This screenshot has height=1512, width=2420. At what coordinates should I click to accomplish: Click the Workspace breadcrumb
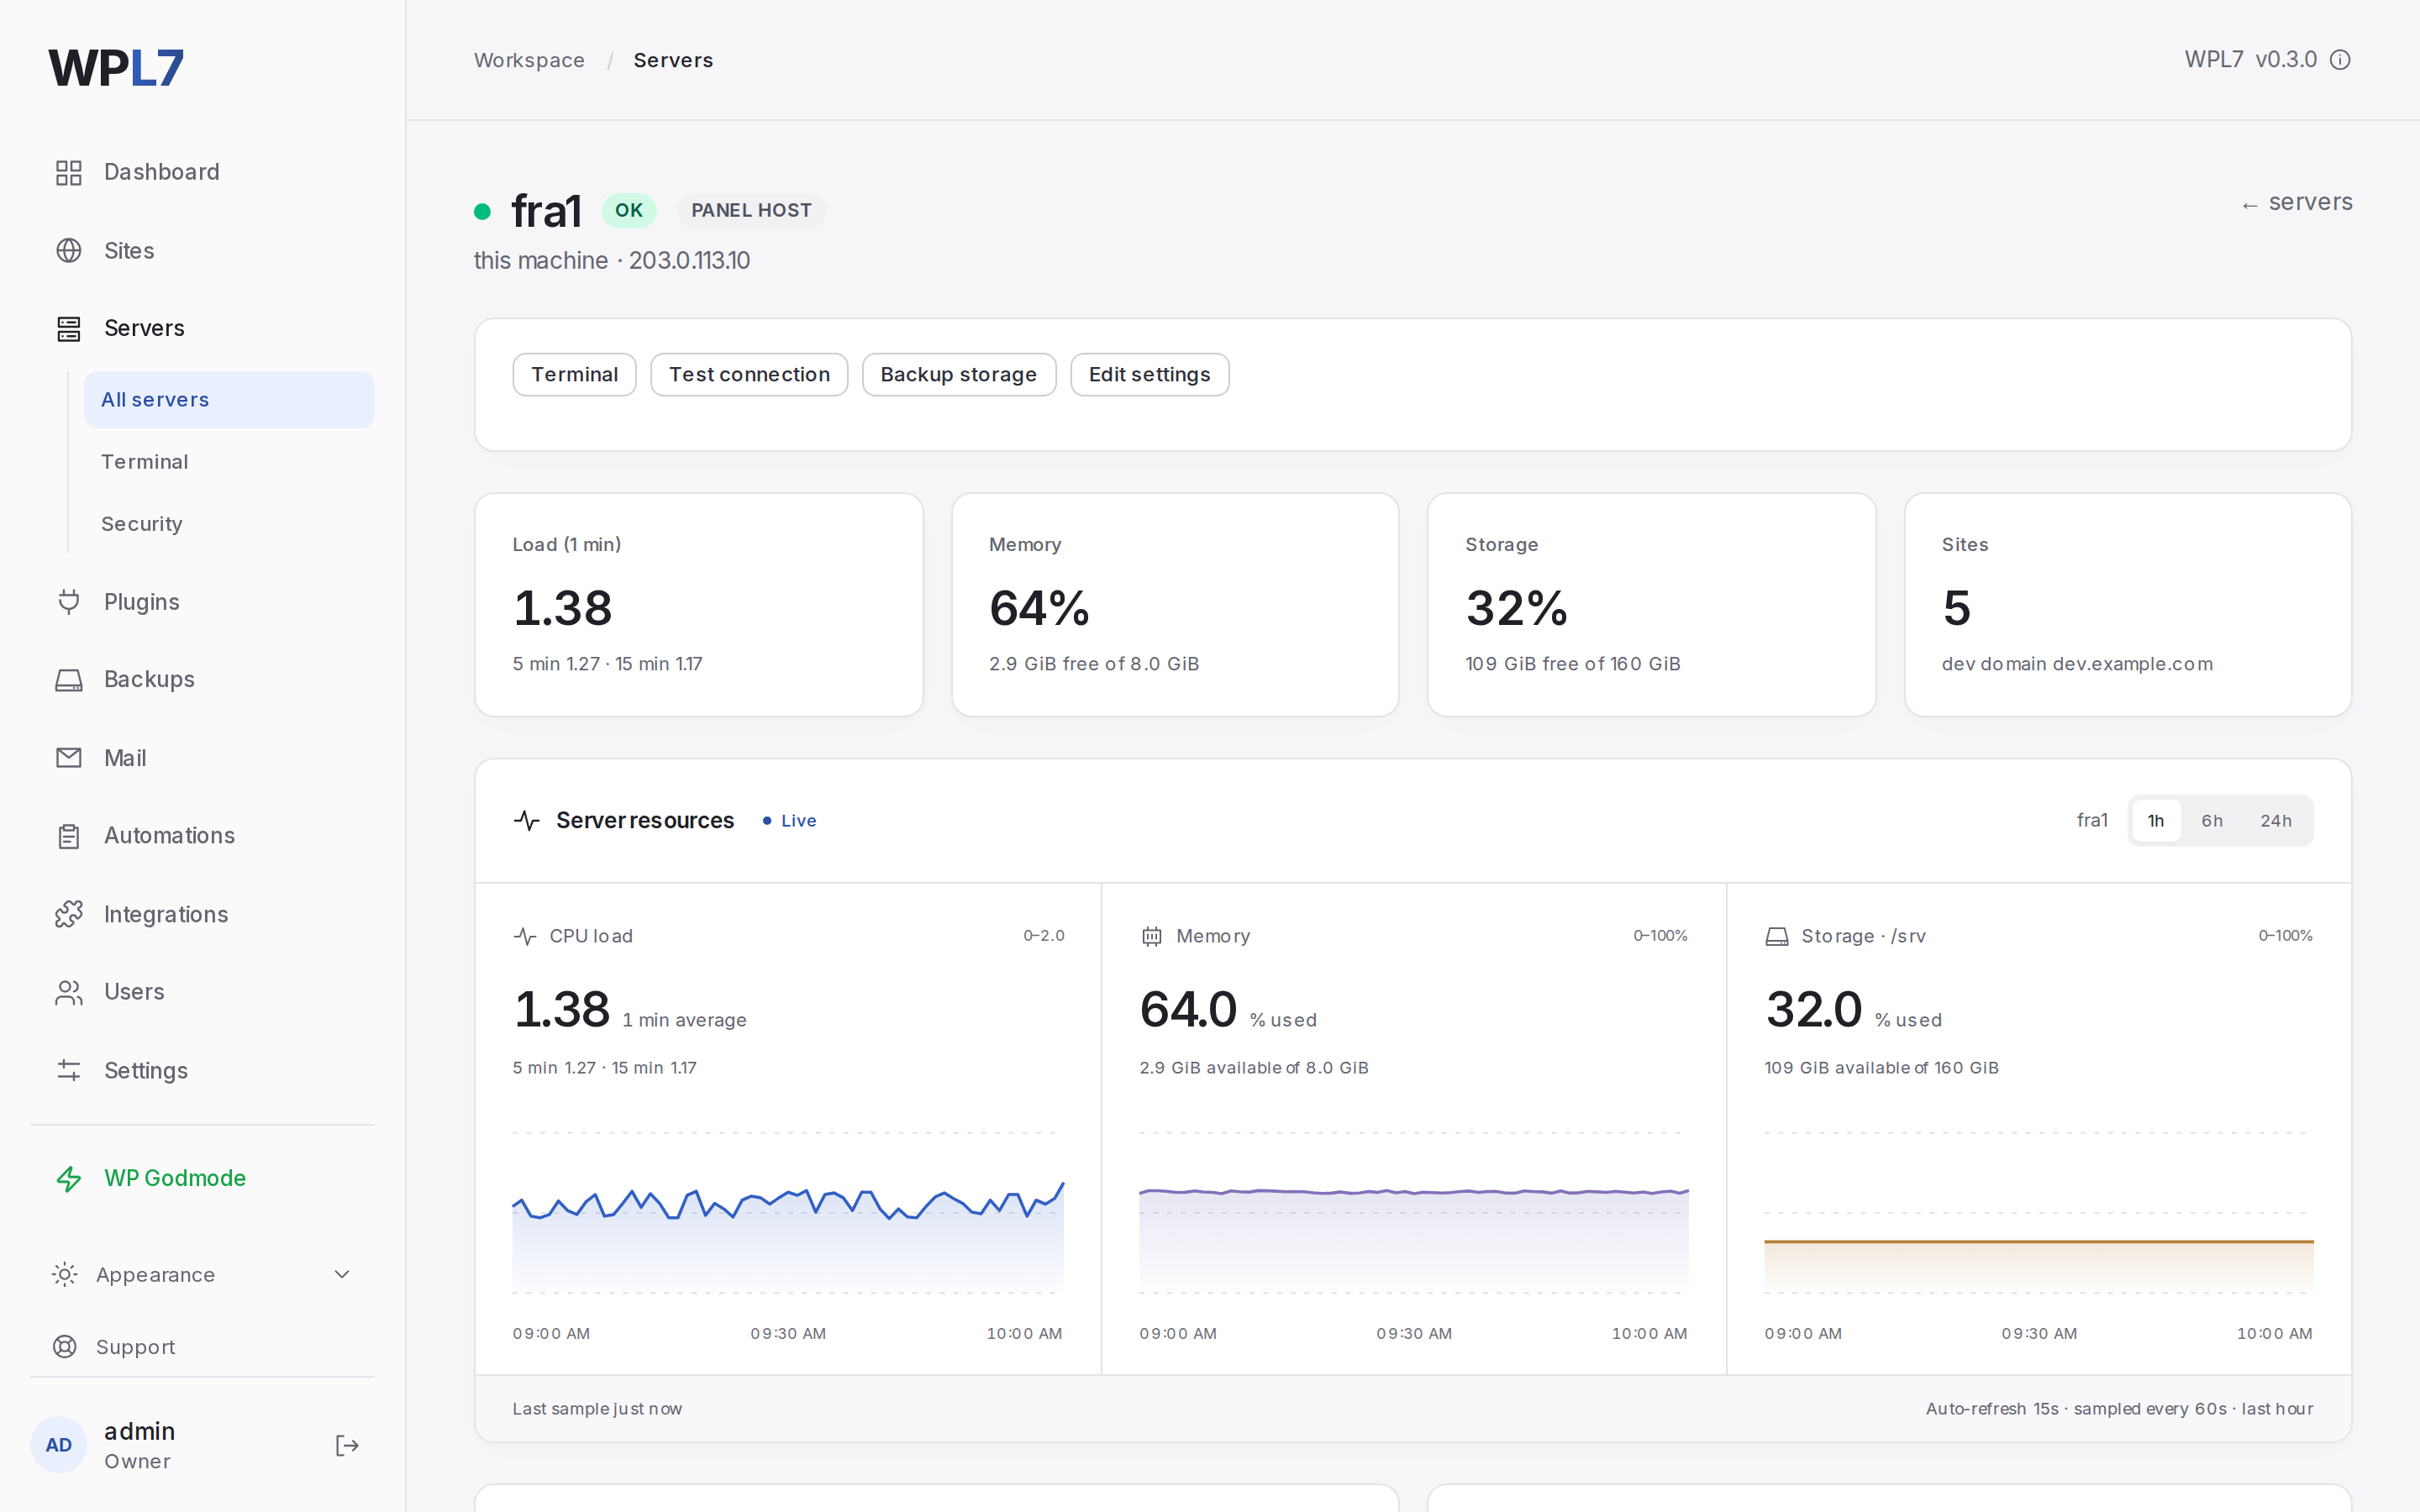click(529, 60)
